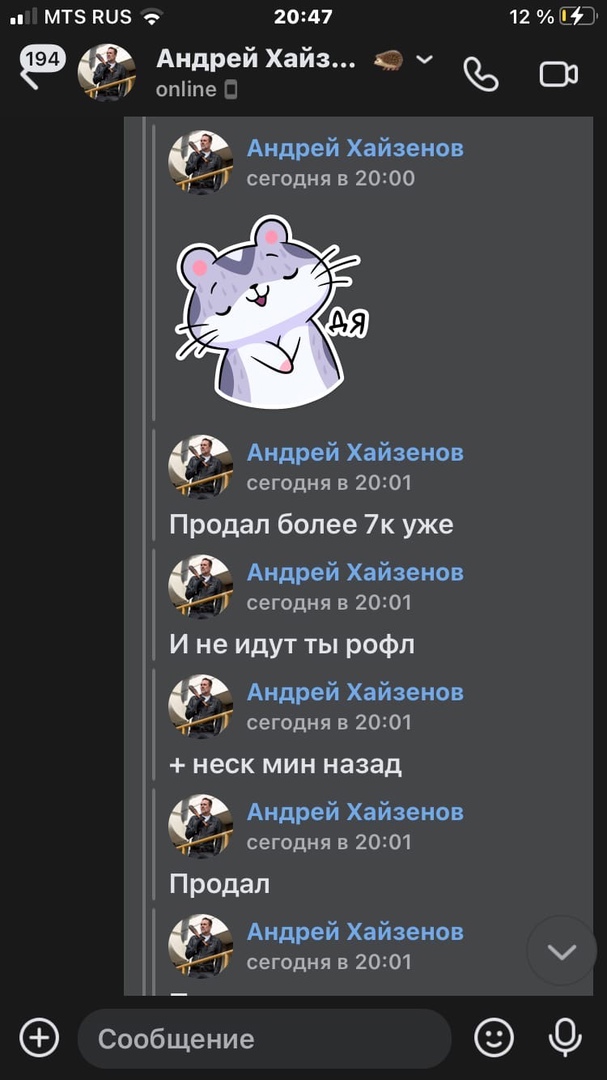The width and height of the screenshot is (607, 1080).
Task: Tap avatar beside 'И не идут ты рофл'
Action: (x=200, y=586)
